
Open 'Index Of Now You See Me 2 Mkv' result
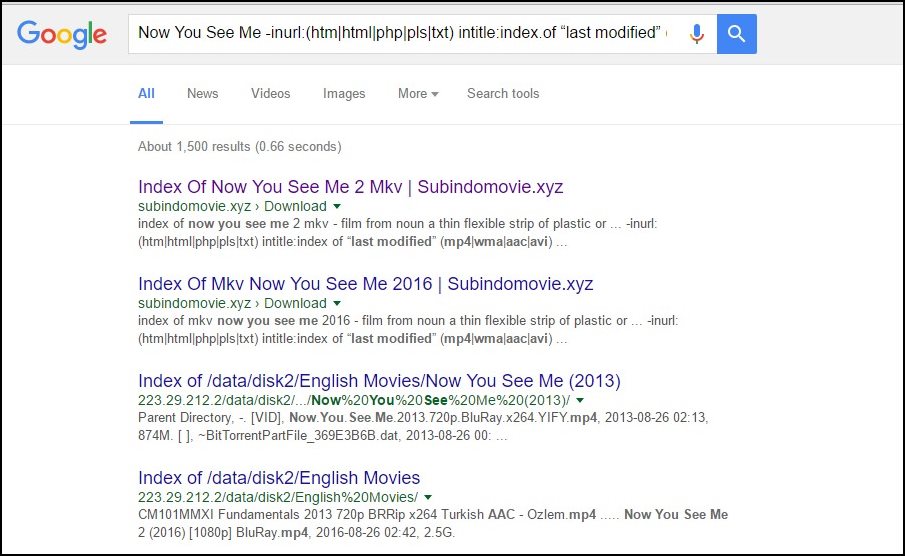[x=350, y=187]
